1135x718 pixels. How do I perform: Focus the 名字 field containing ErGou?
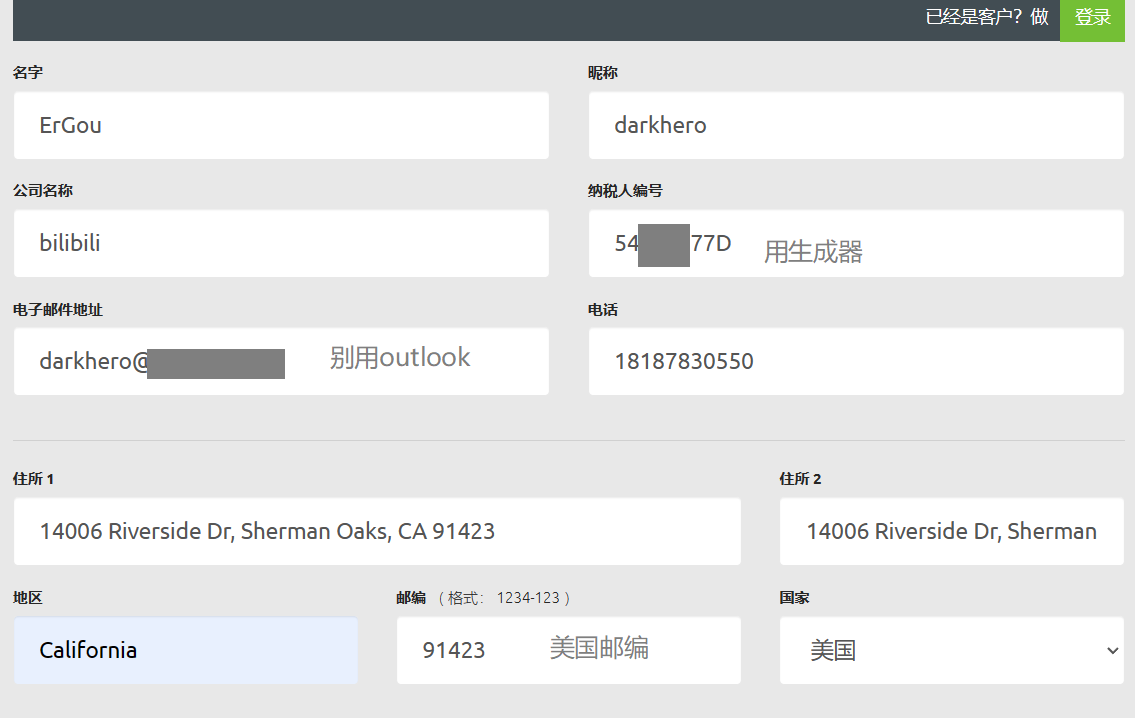(x=281, y=126)
